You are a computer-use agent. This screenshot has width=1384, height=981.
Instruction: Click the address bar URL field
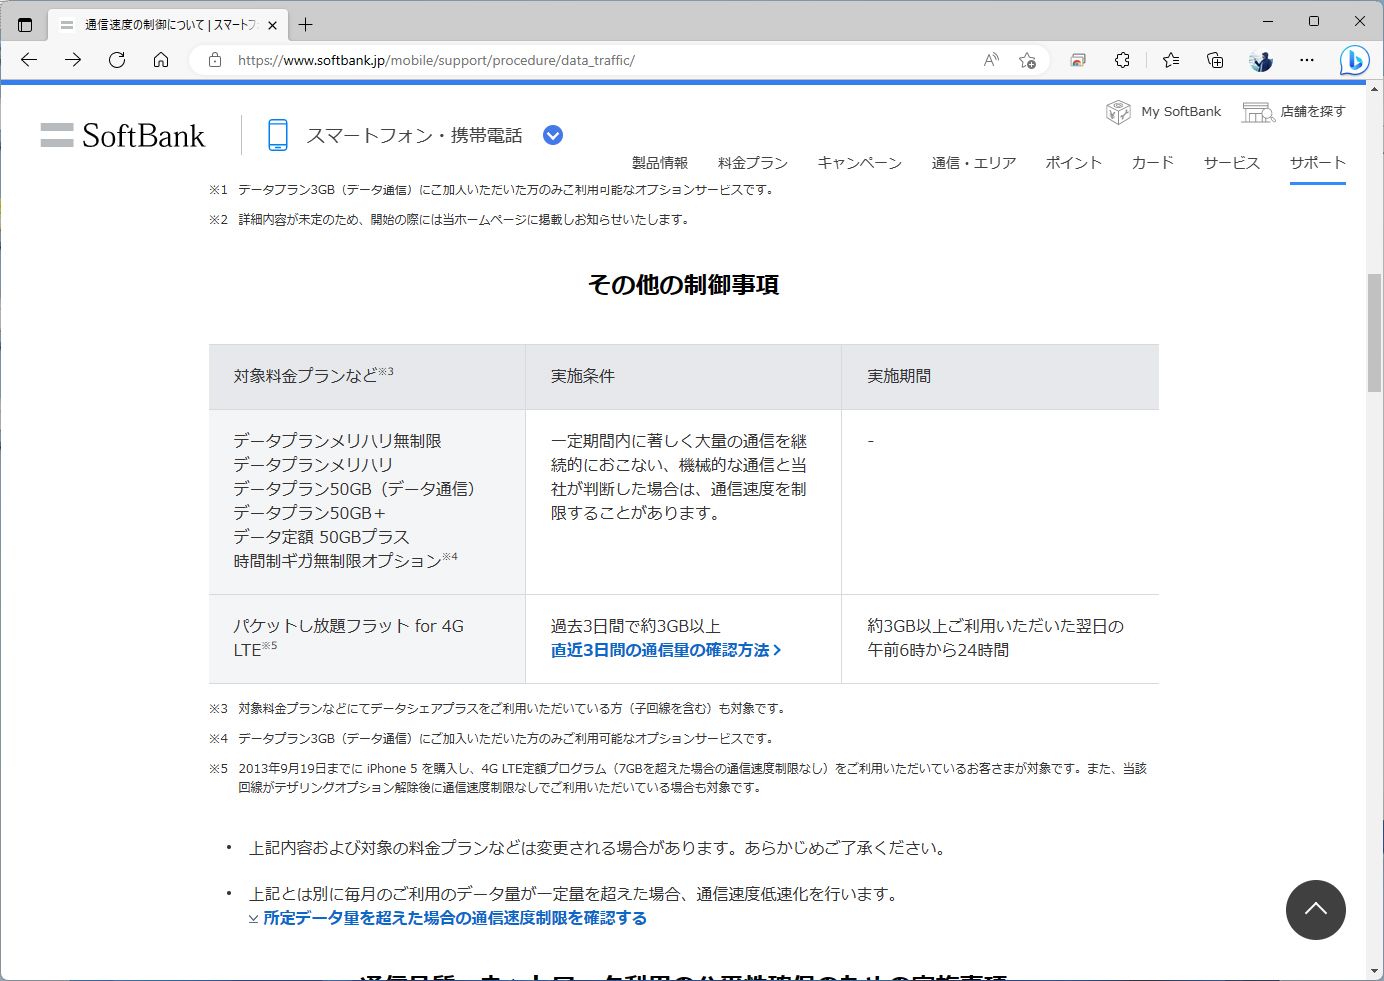pyautogui.click(x=600, y=60)
